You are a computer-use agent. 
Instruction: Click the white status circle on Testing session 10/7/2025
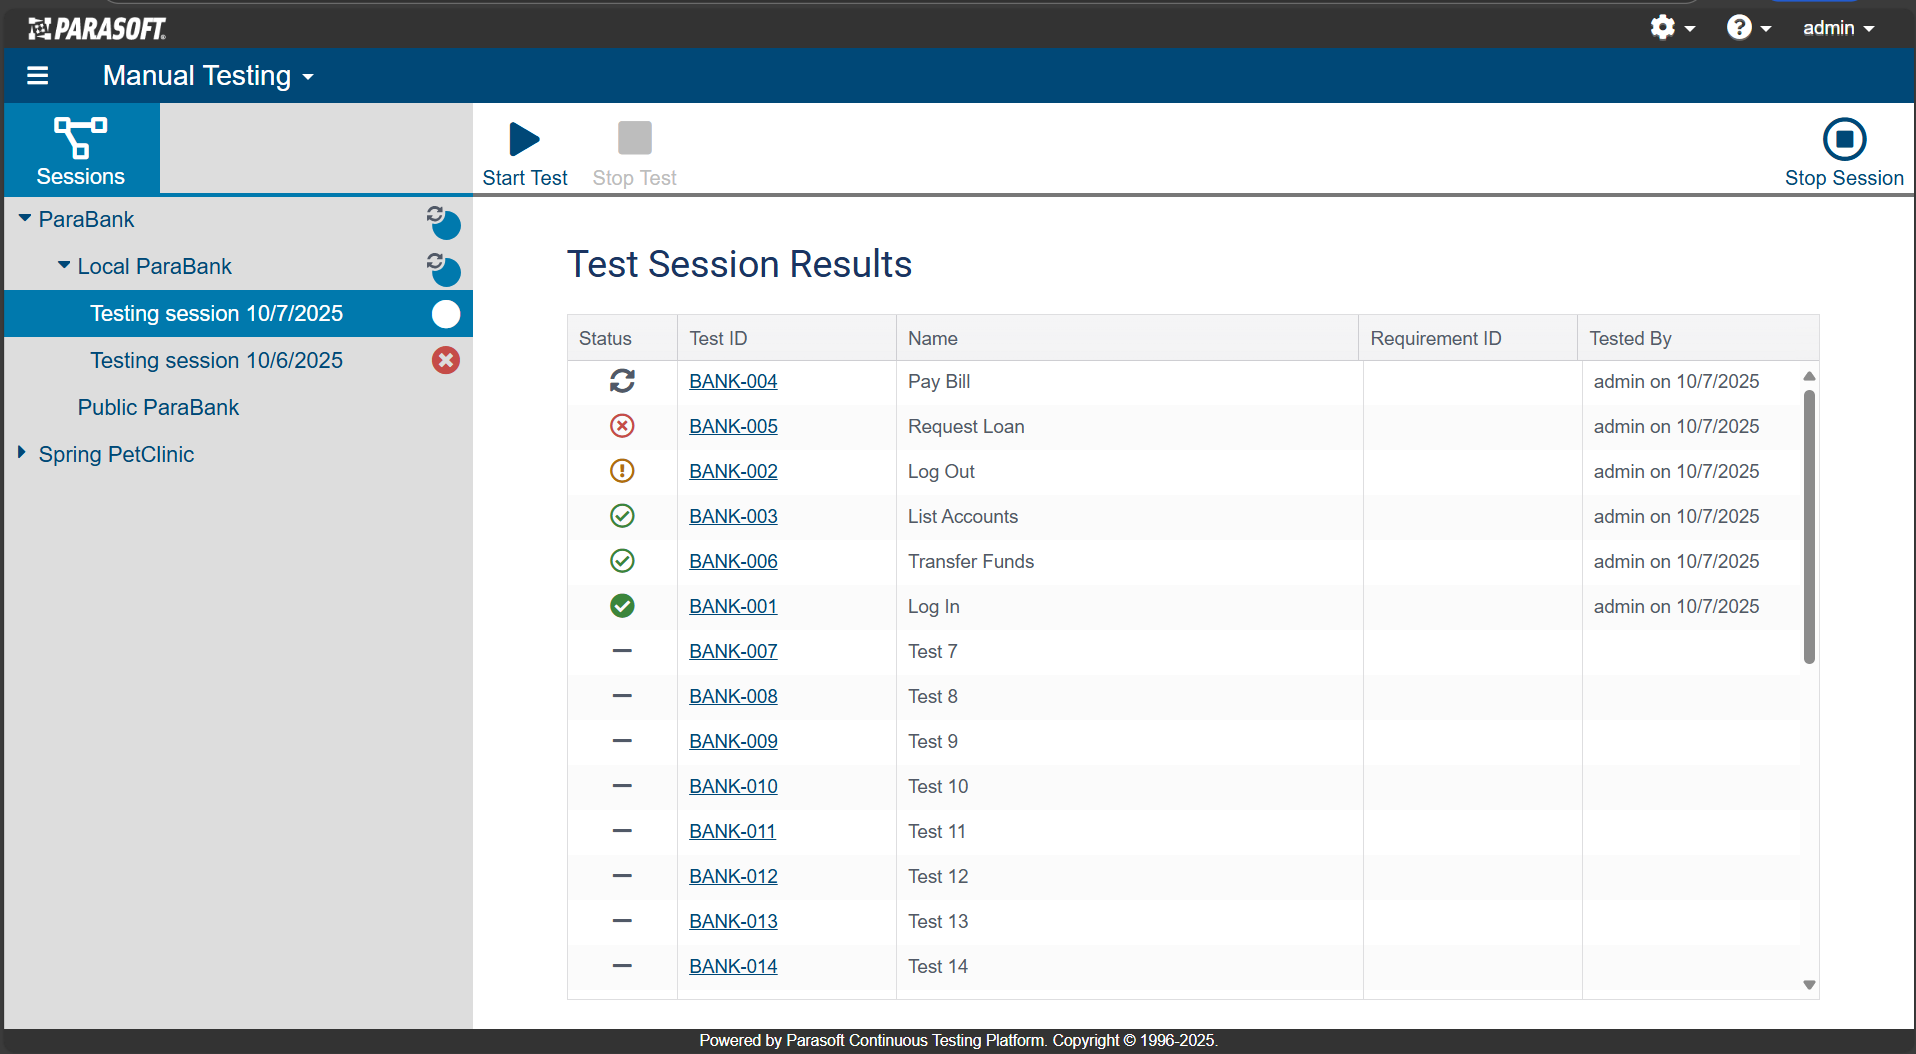(445, 313)
